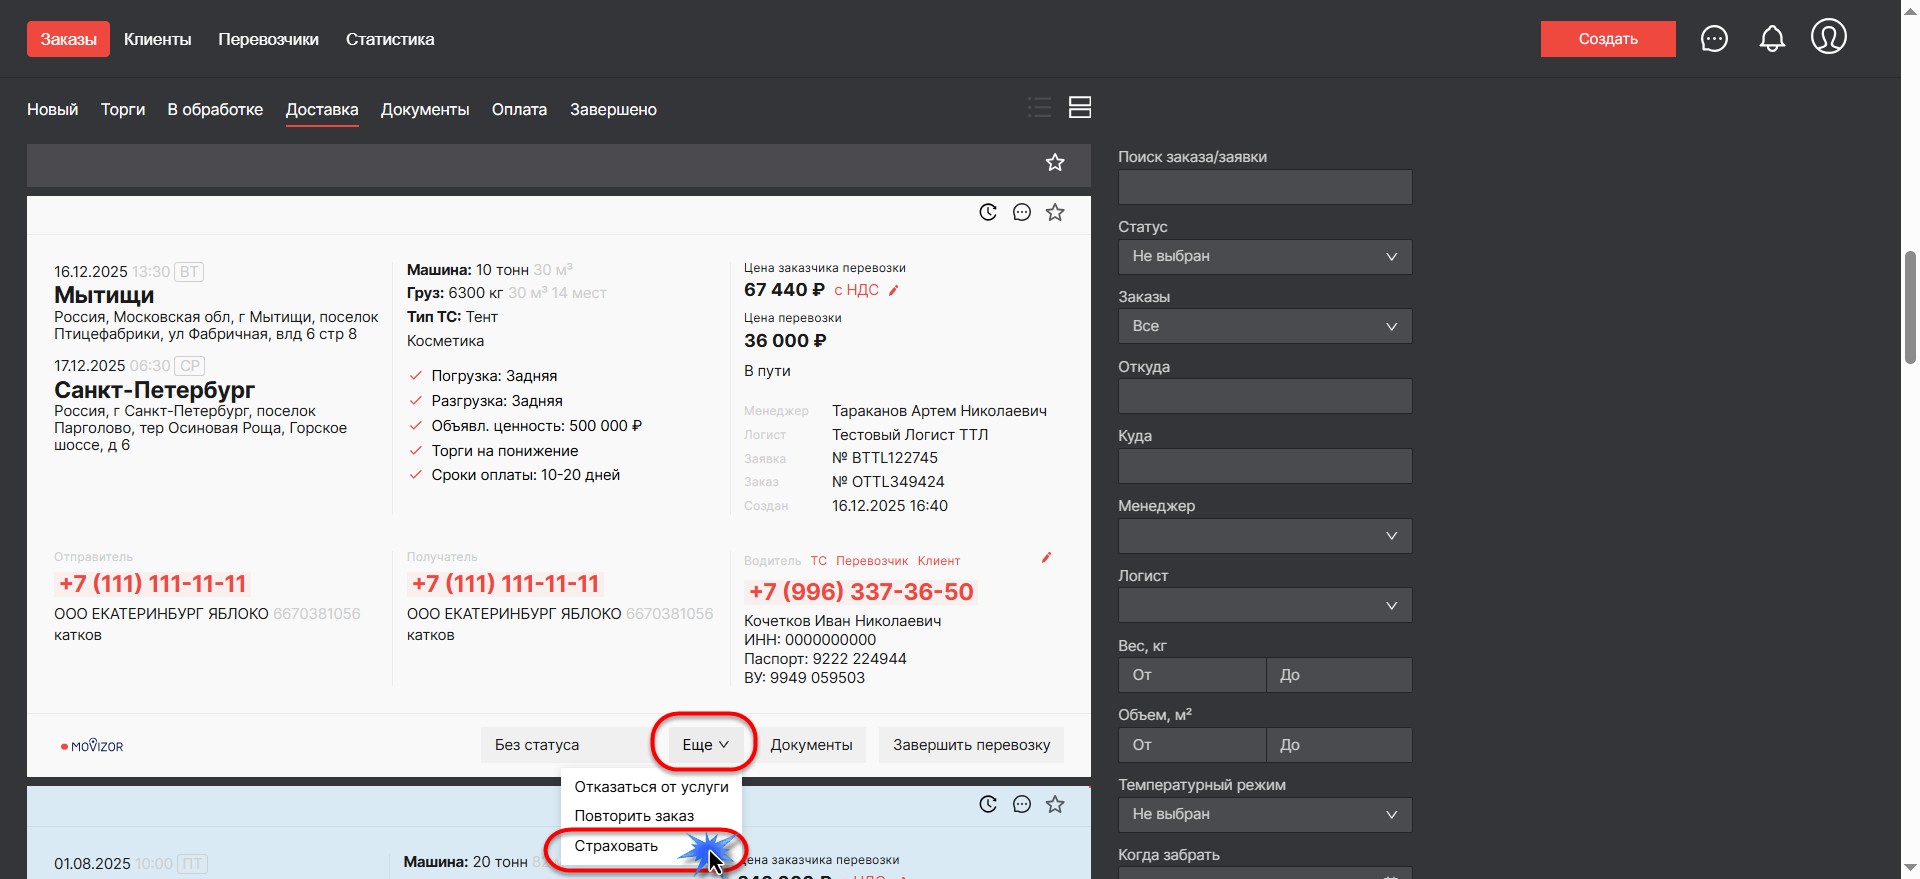The height and width of the screenshot is (879, 1920).
Task: Open the chat messages icon in header
Action: coord(1714,39)
